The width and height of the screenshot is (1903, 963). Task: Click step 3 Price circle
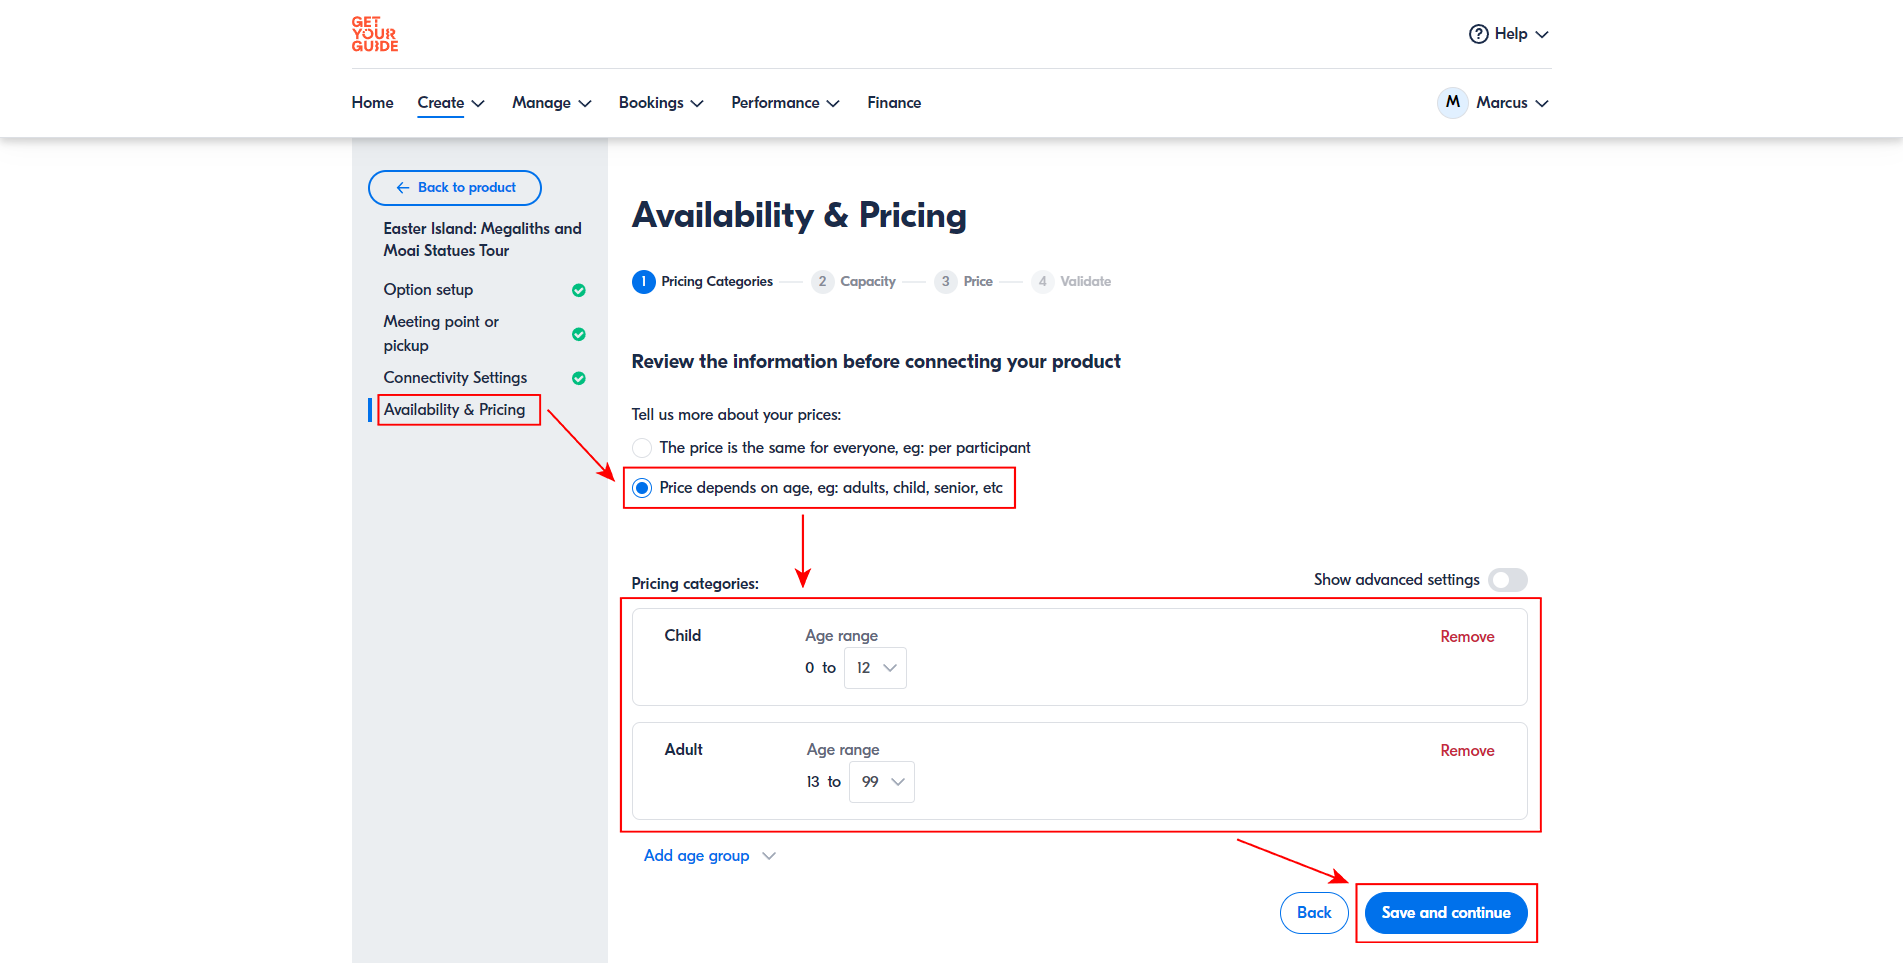(x=945, y=282)
